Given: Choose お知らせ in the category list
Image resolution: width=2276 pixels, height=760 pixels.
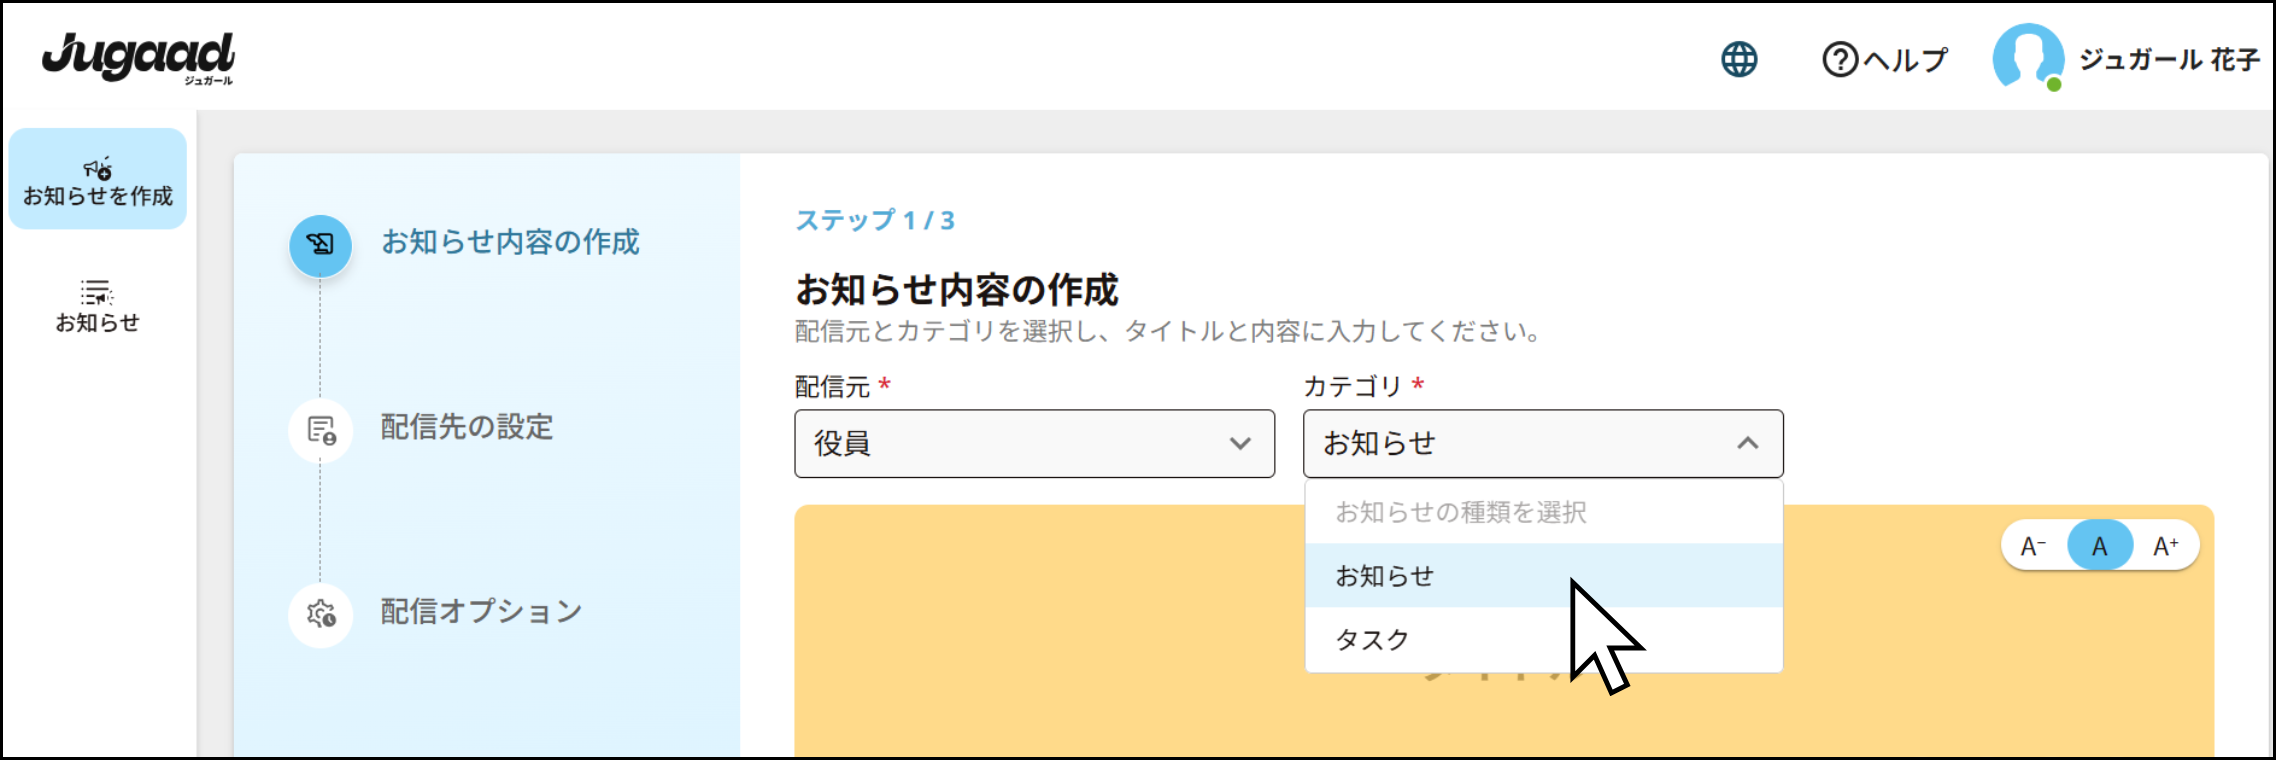Looking at the screenshot, I should point(1385,576).
